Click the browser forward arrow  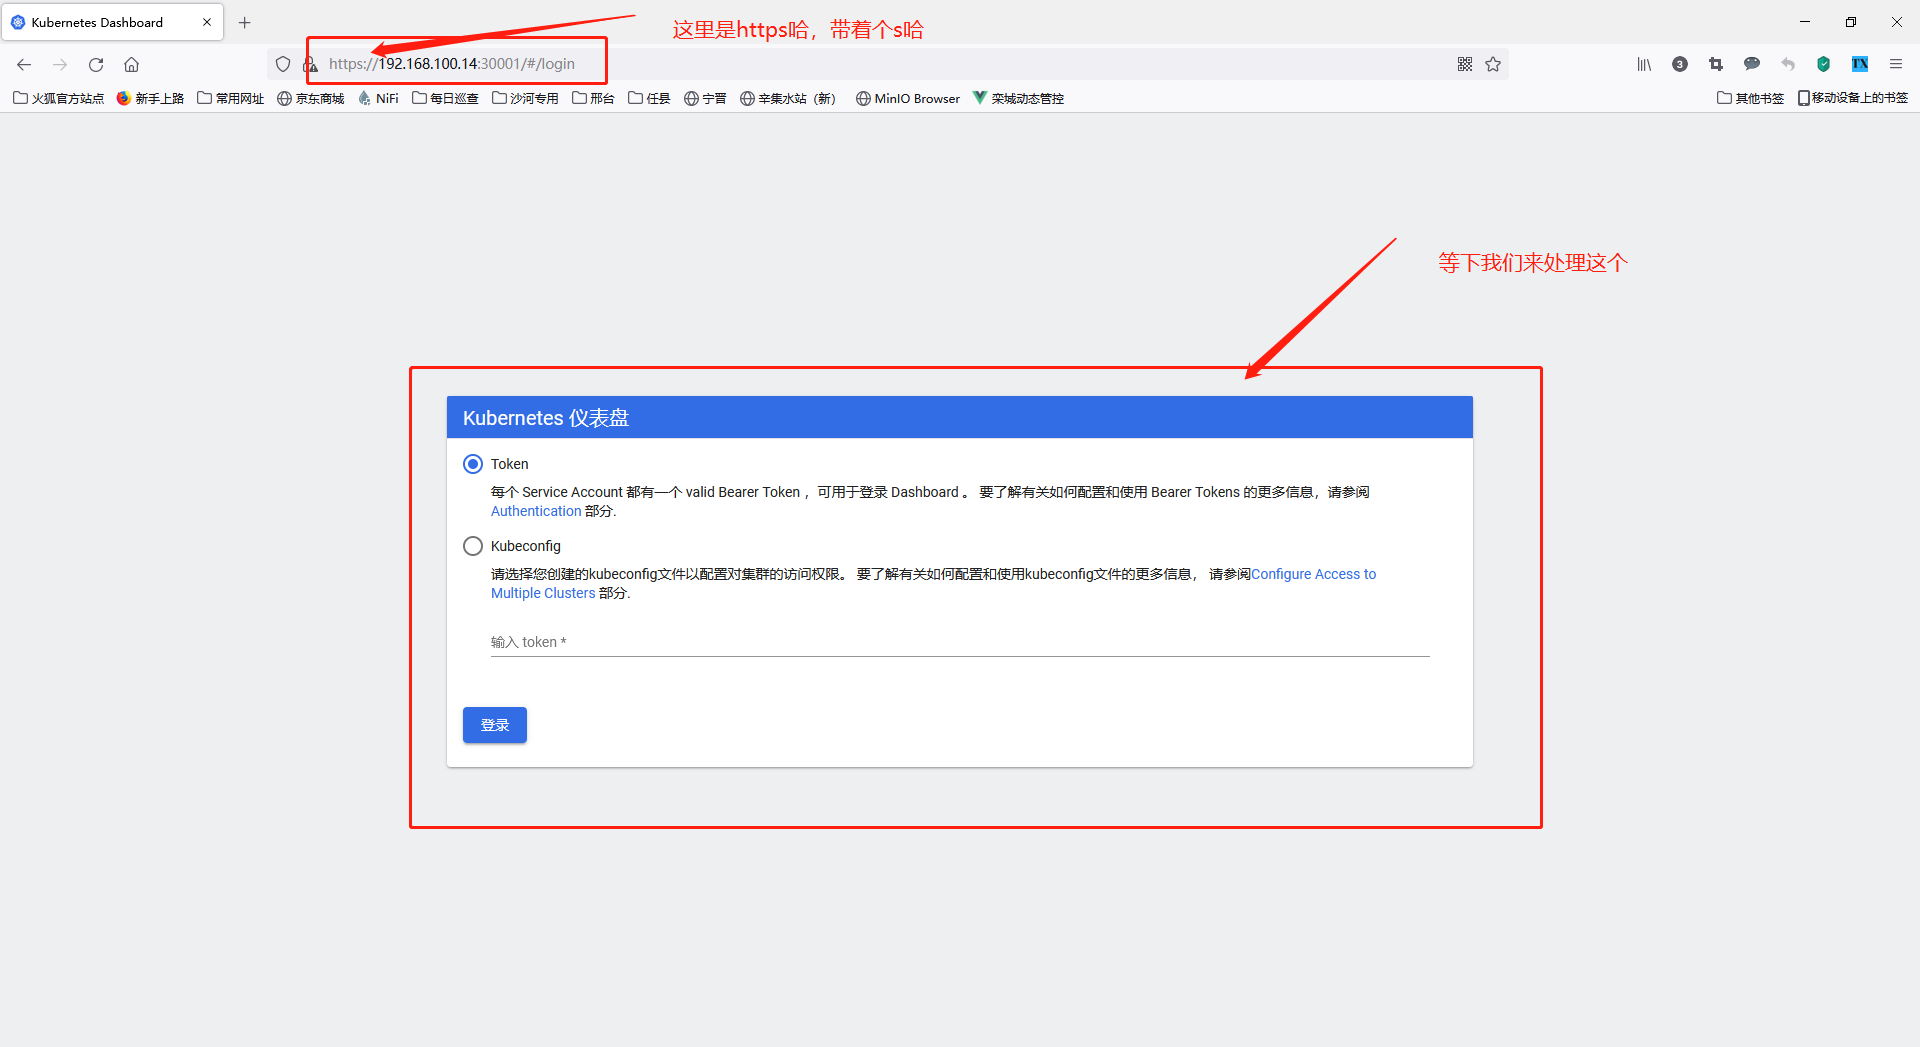click(x=60, y=64)
